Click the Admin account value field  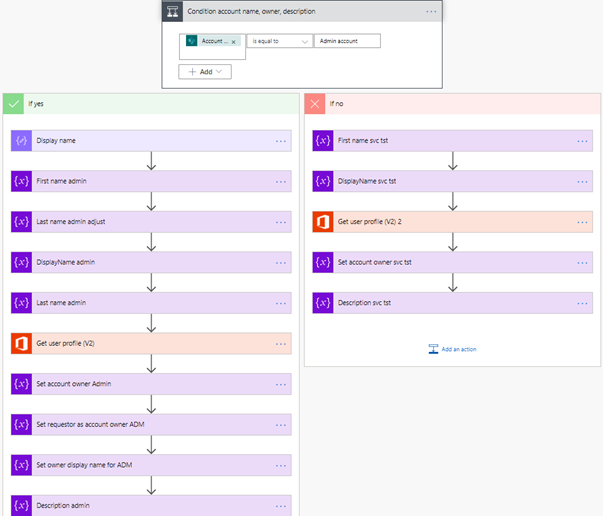click(347, 41)
